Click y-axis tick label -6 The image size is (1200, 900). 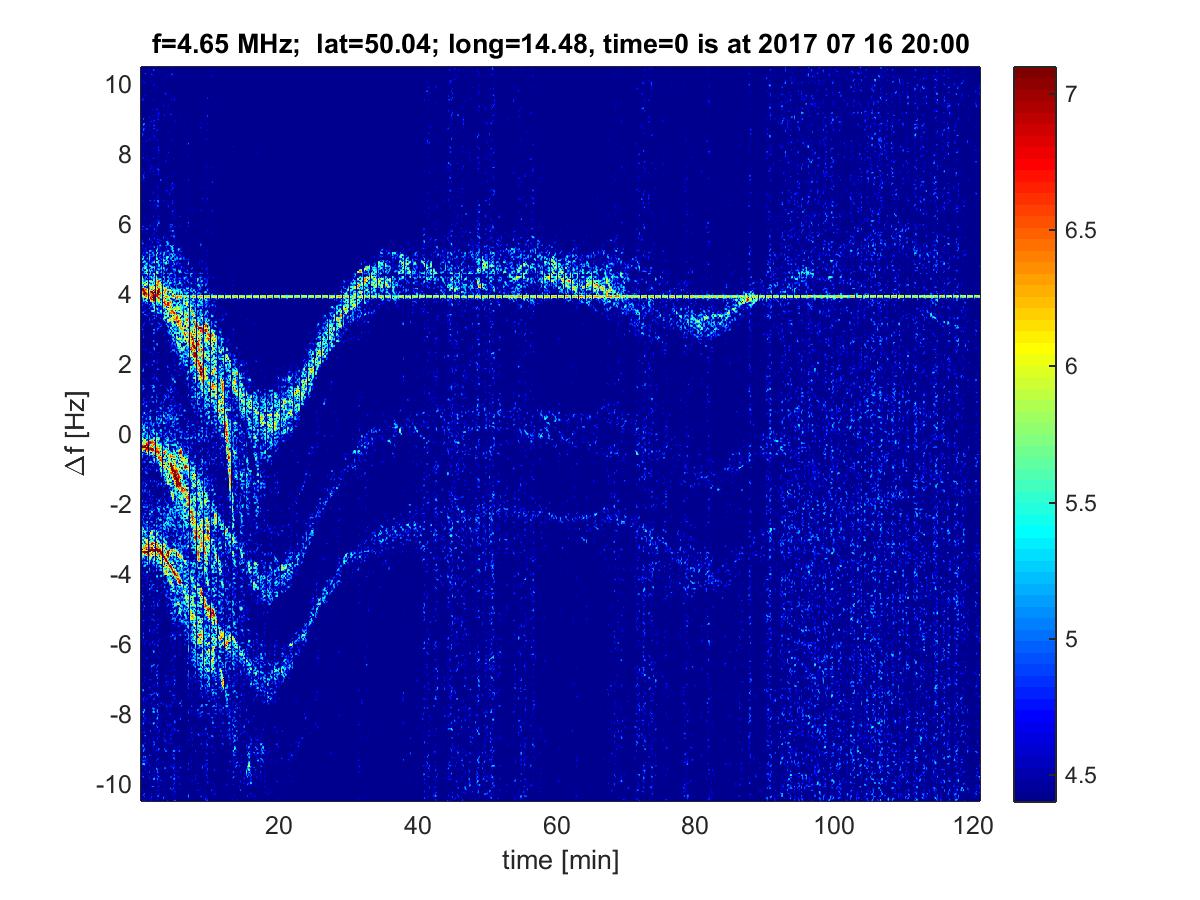tap(119, 645)
